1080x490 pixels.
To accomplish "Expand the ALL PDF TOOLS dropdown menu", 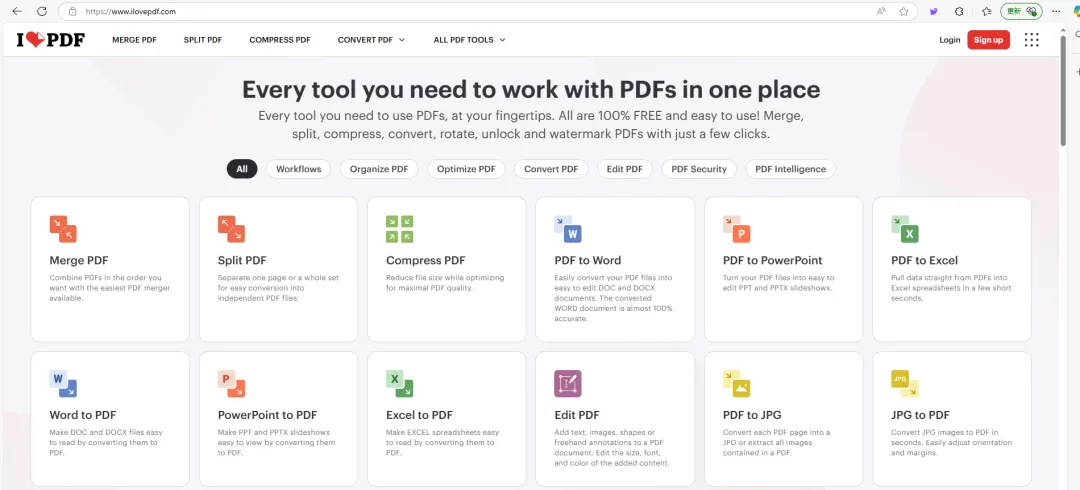I will pos(469,40).
